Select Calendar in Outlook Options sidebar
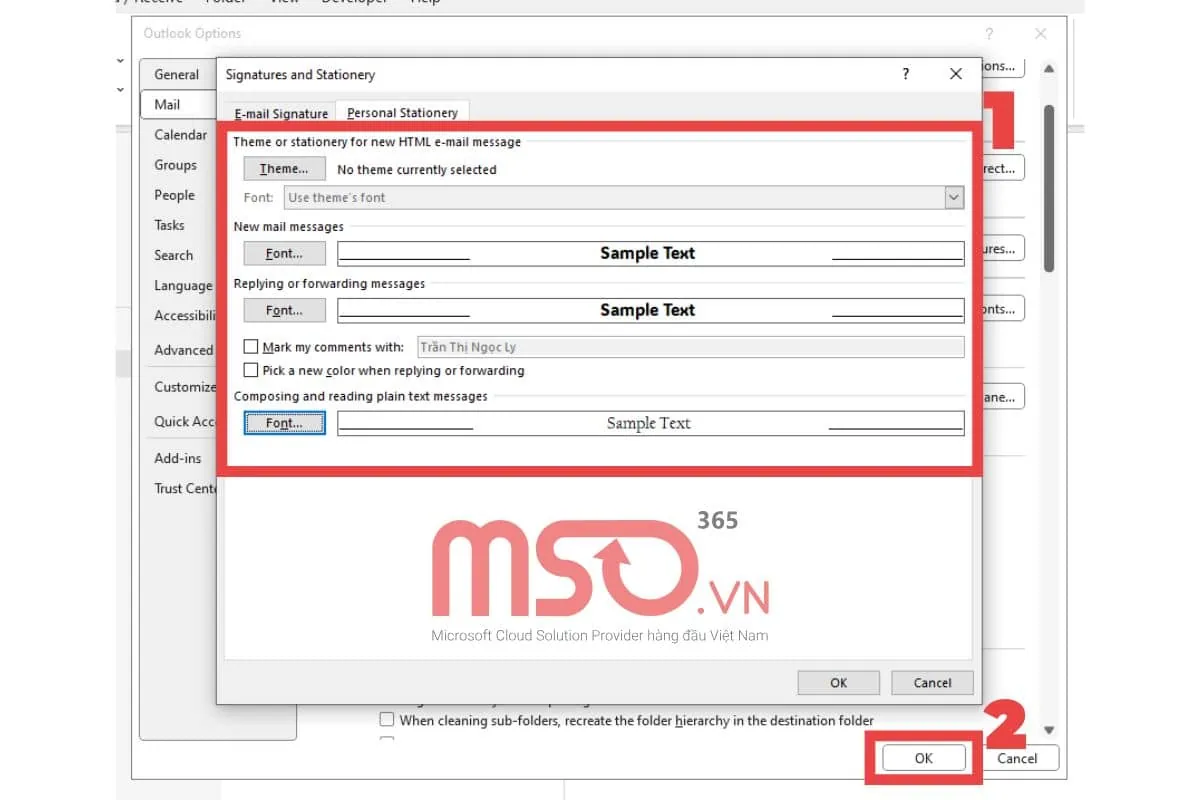Screen dimensions: 1200x800 pos(181,135)
